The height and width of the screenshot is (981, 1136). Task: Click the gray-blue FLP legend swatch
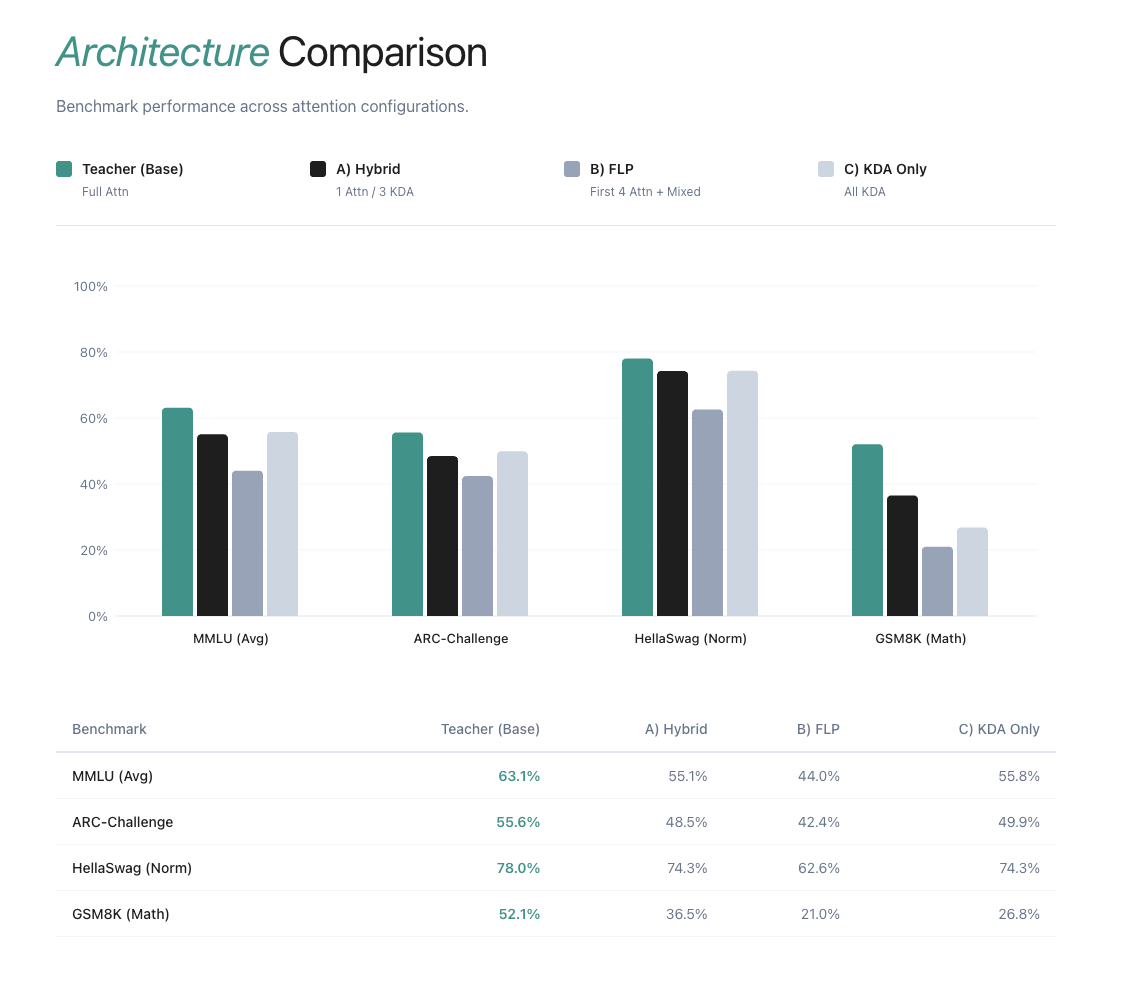coord(572,169)
